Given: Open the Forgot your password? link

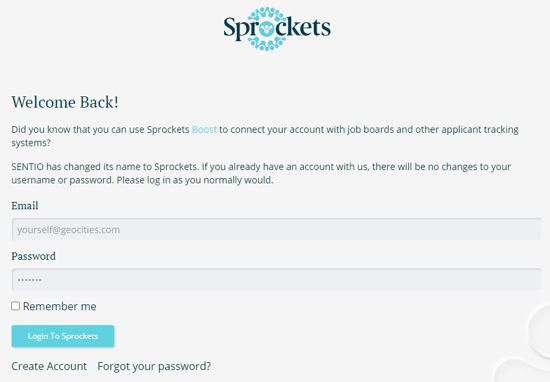Looking at the screenshot, I should [x=154, y=366].
